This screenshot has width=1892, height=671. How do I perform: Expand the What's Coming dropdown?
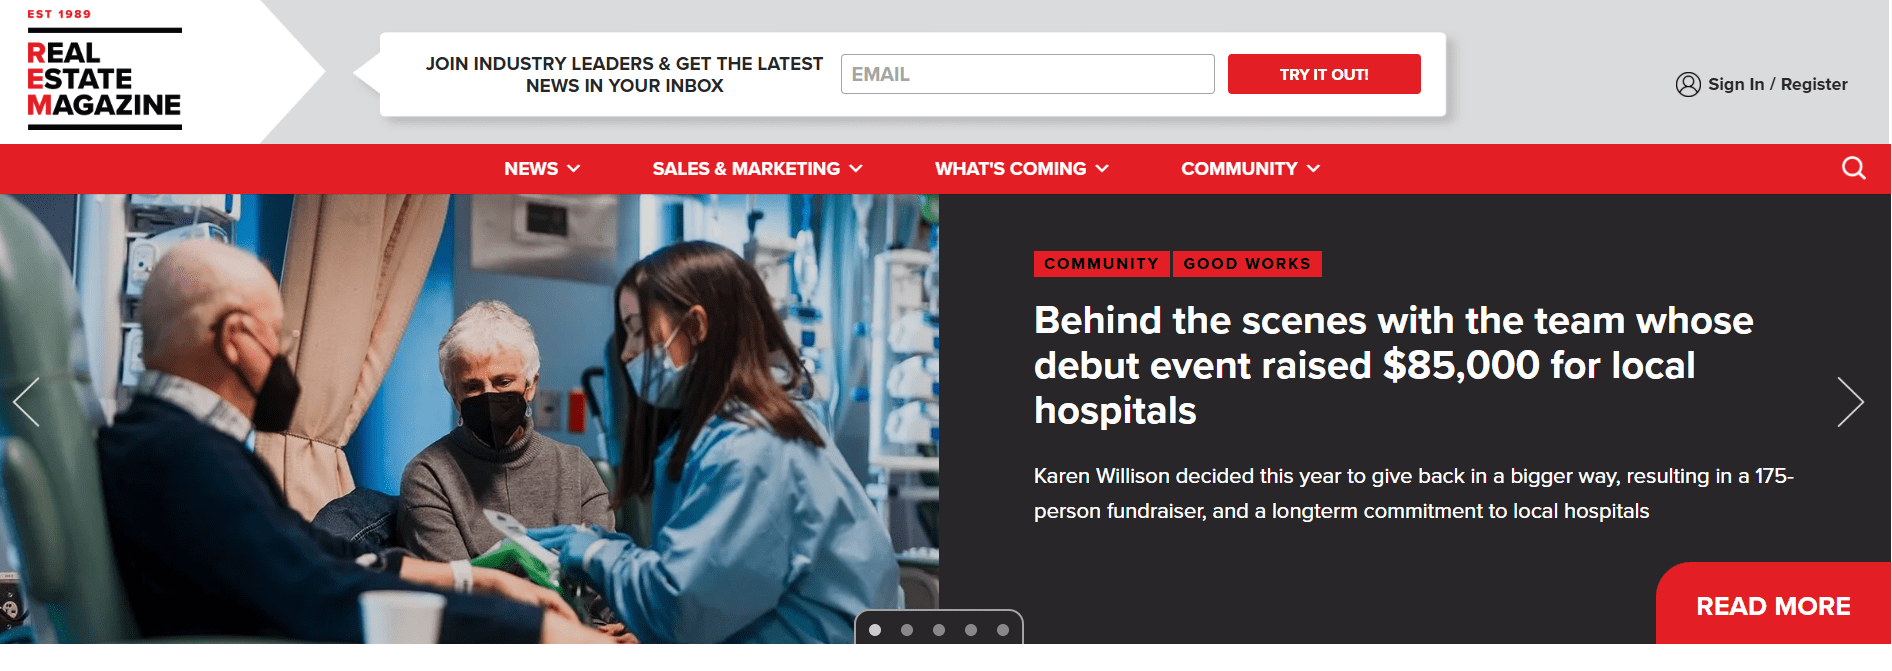1021,169
